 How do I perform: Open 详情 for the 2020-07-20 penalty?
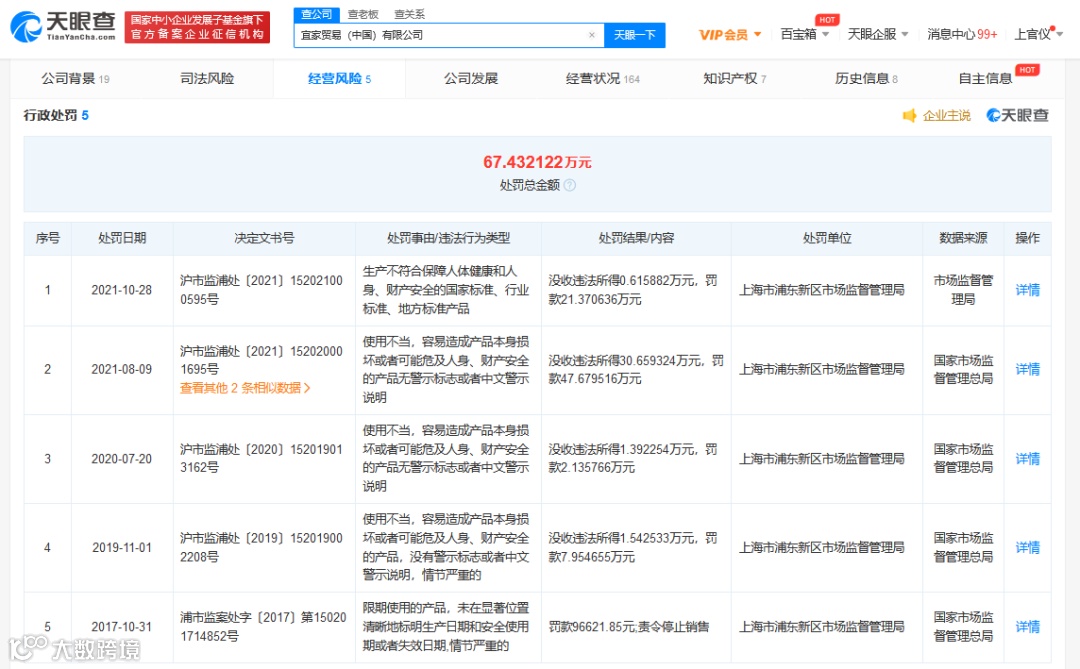pyautogui.click(x=1028, y=459)
